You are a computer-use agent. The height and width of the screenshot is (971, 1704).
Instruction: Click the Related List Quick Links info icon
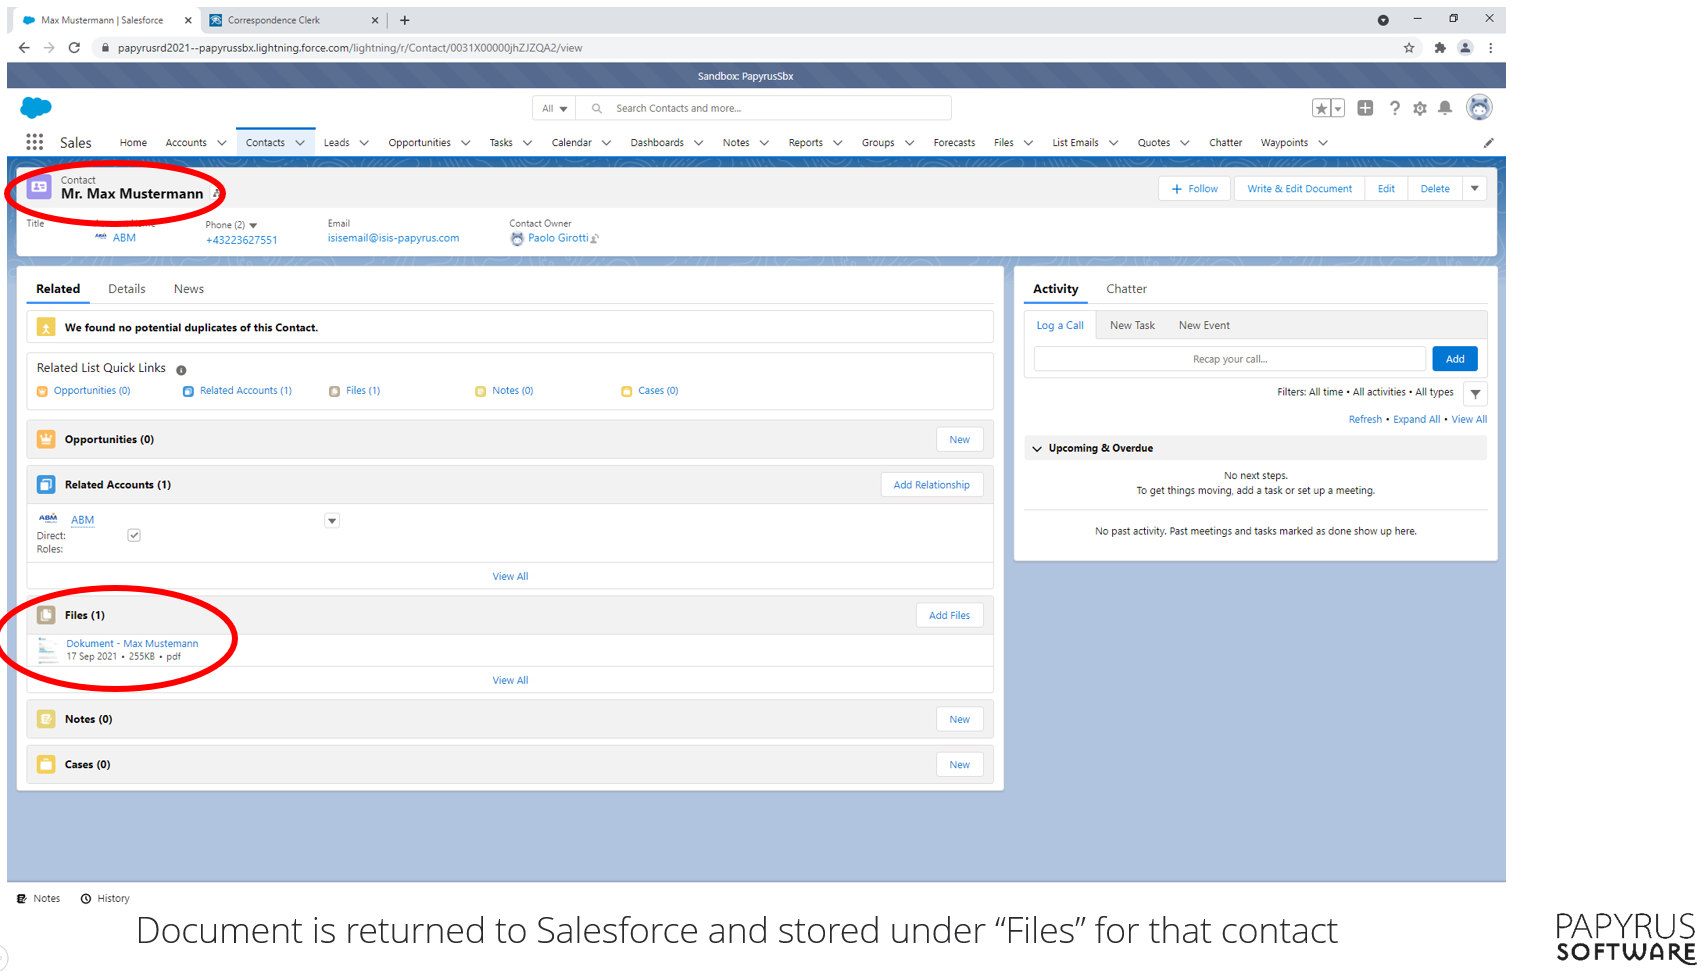click(181, 370)
